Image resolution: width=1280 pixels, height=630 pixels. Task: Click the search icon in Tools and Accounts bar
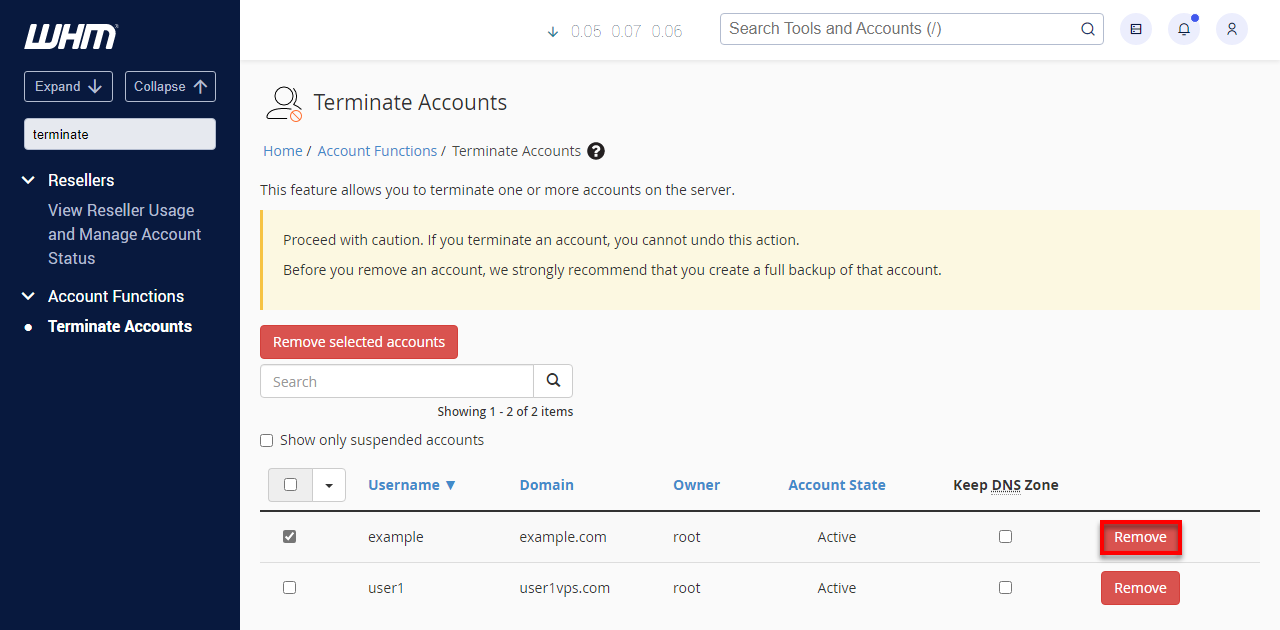tap(1087, 29)
